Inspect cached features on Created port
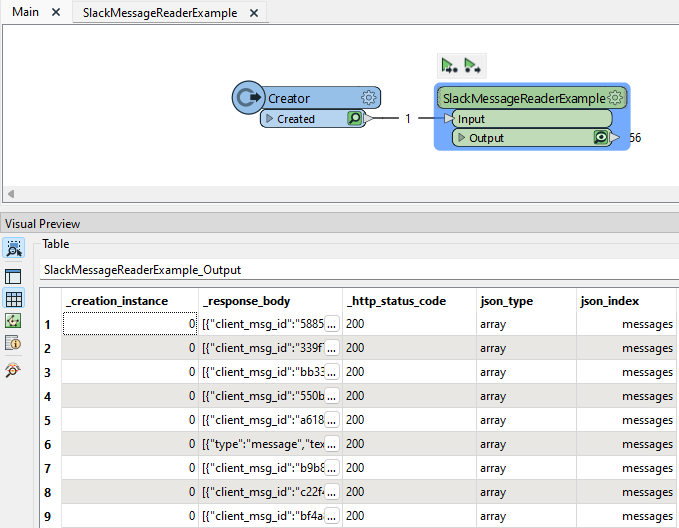Viewport: 679px width, 528px height. coord(354,119)
